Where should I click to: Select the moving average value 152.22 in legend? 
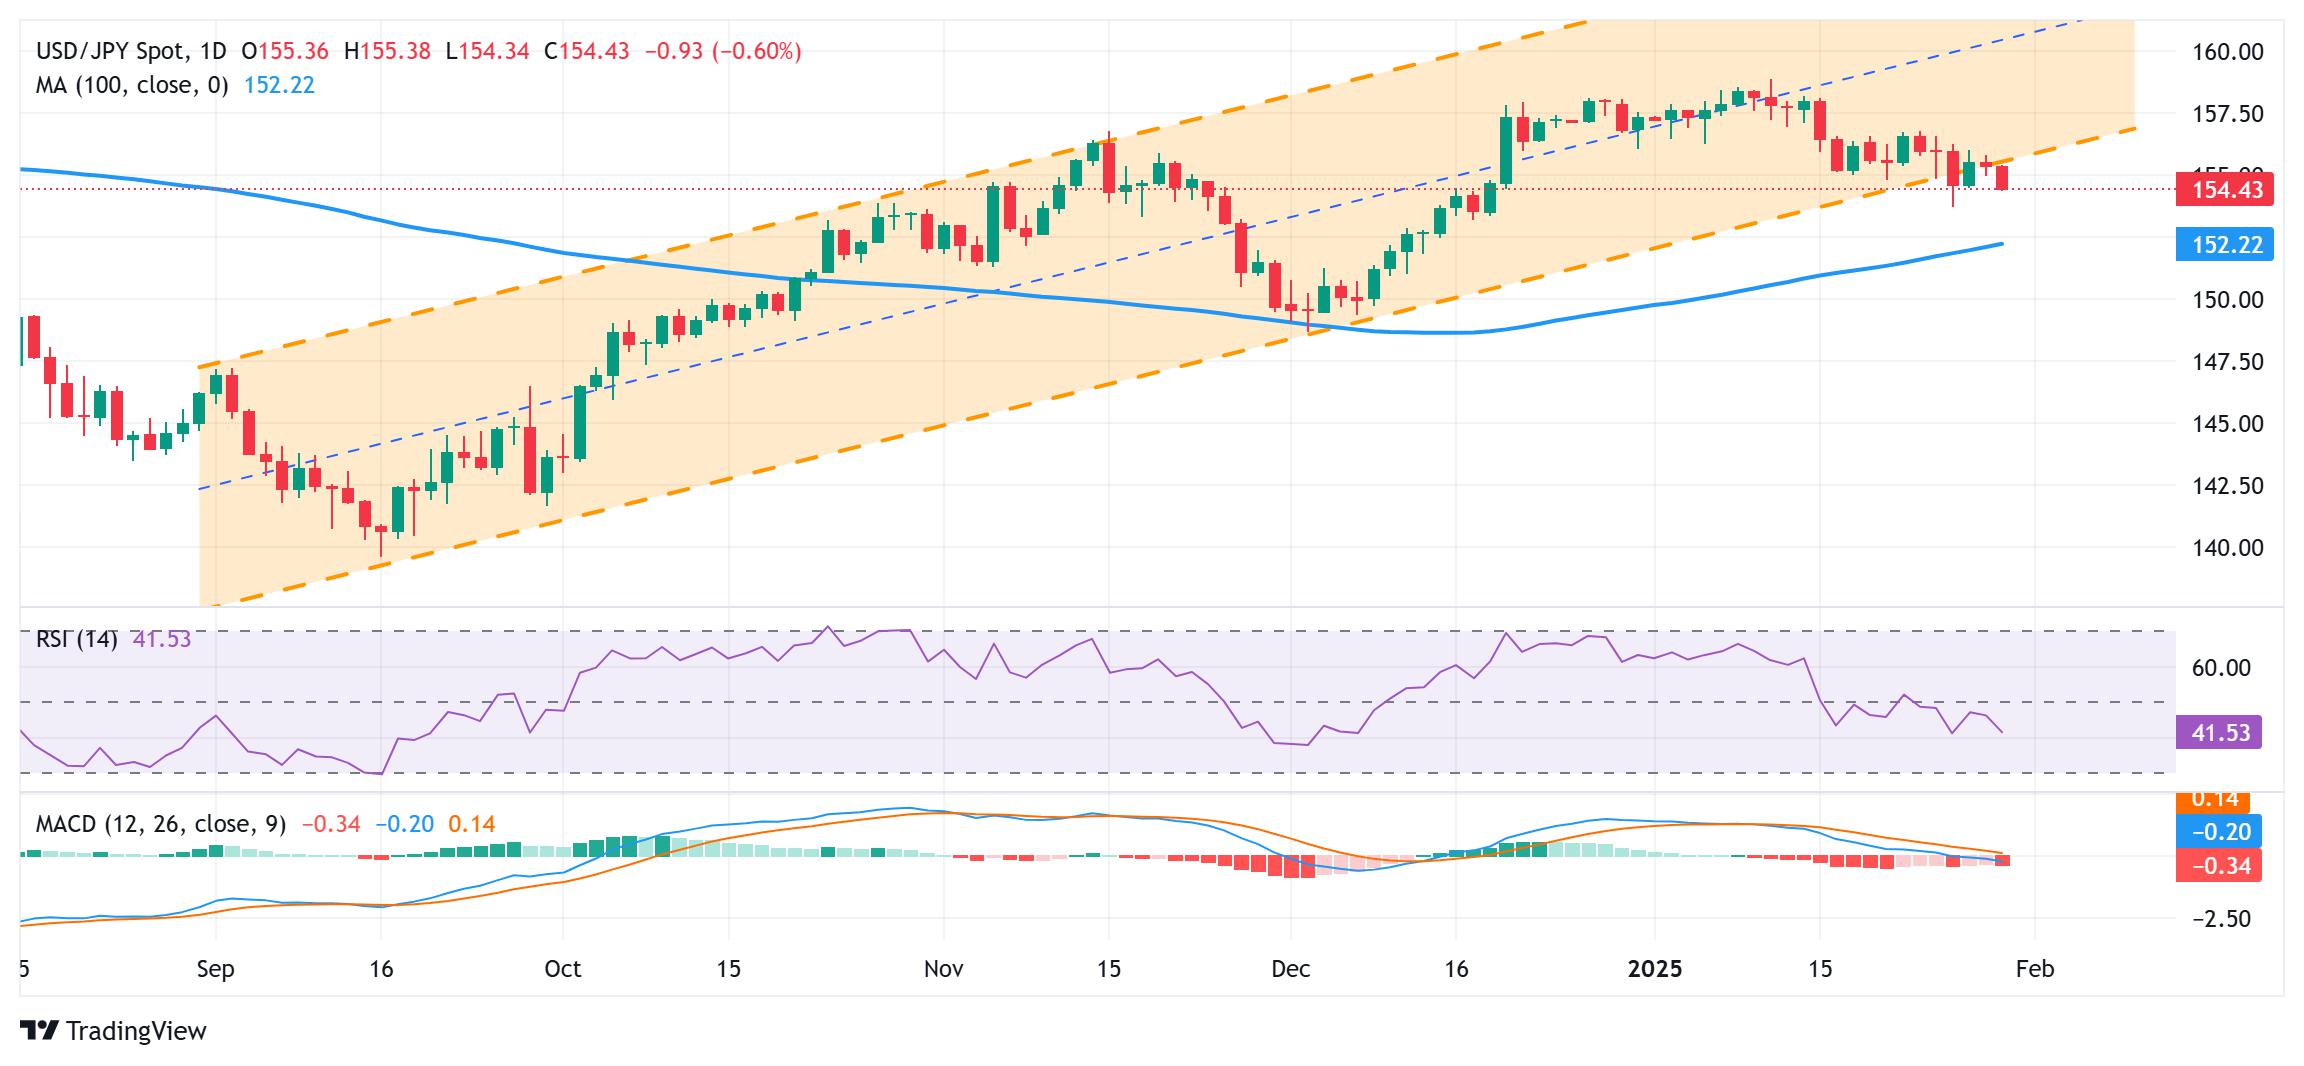coord(279,85)
